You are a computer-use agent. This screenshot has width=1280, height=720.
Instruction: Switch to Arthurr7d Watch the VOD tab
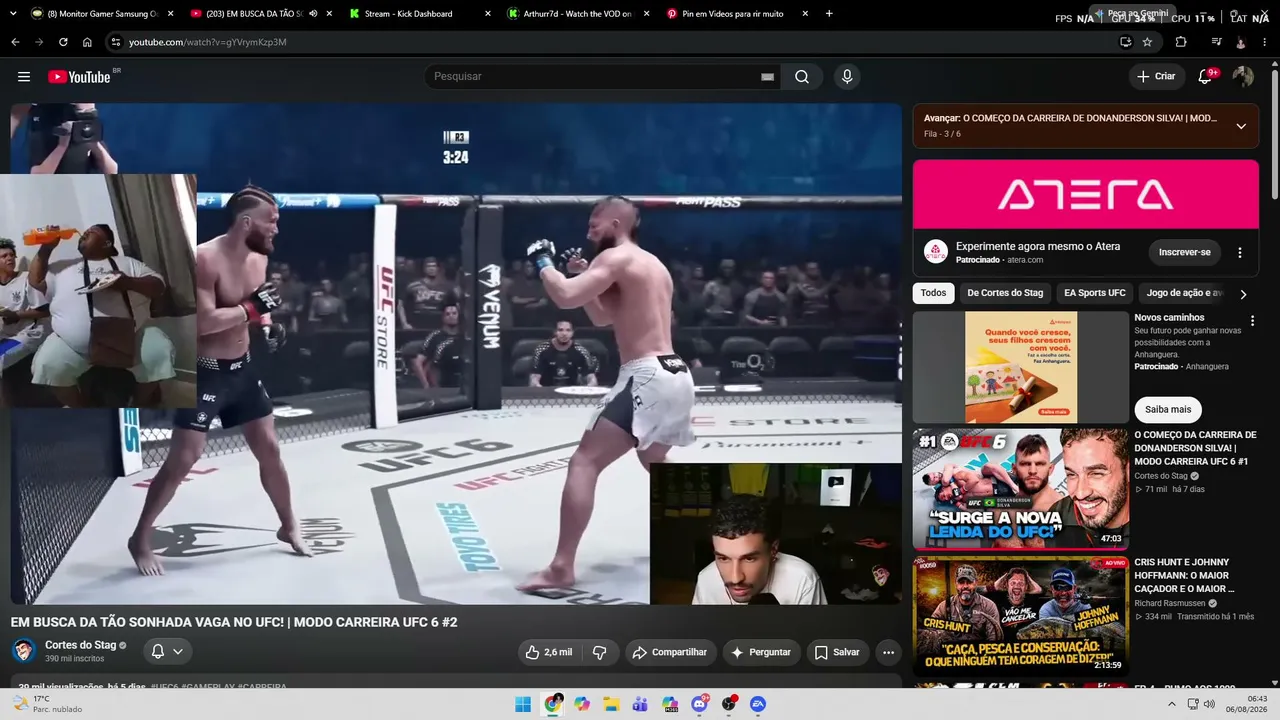pyautogui.click(x=579, y=14)
